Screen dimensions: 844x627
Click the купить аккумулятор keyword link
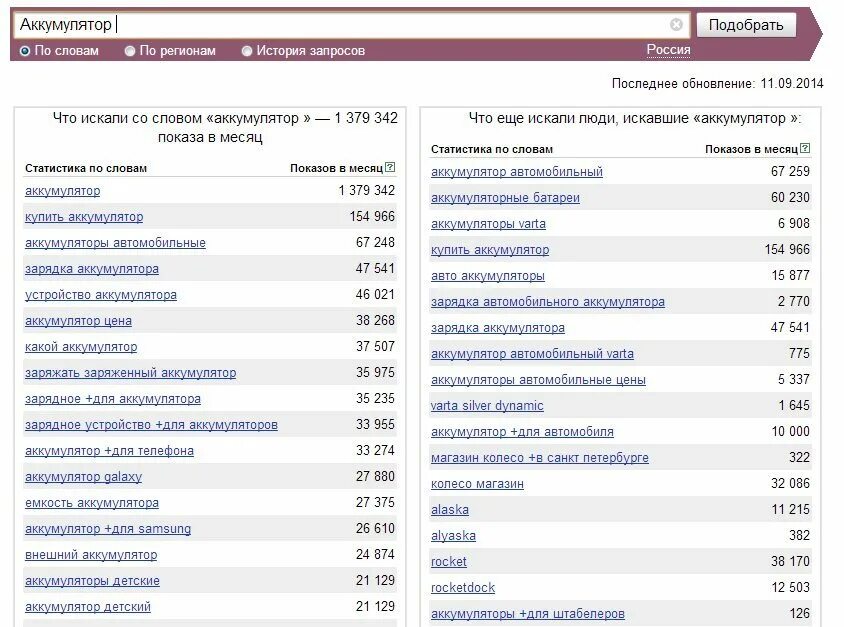[x=84, y=217]
